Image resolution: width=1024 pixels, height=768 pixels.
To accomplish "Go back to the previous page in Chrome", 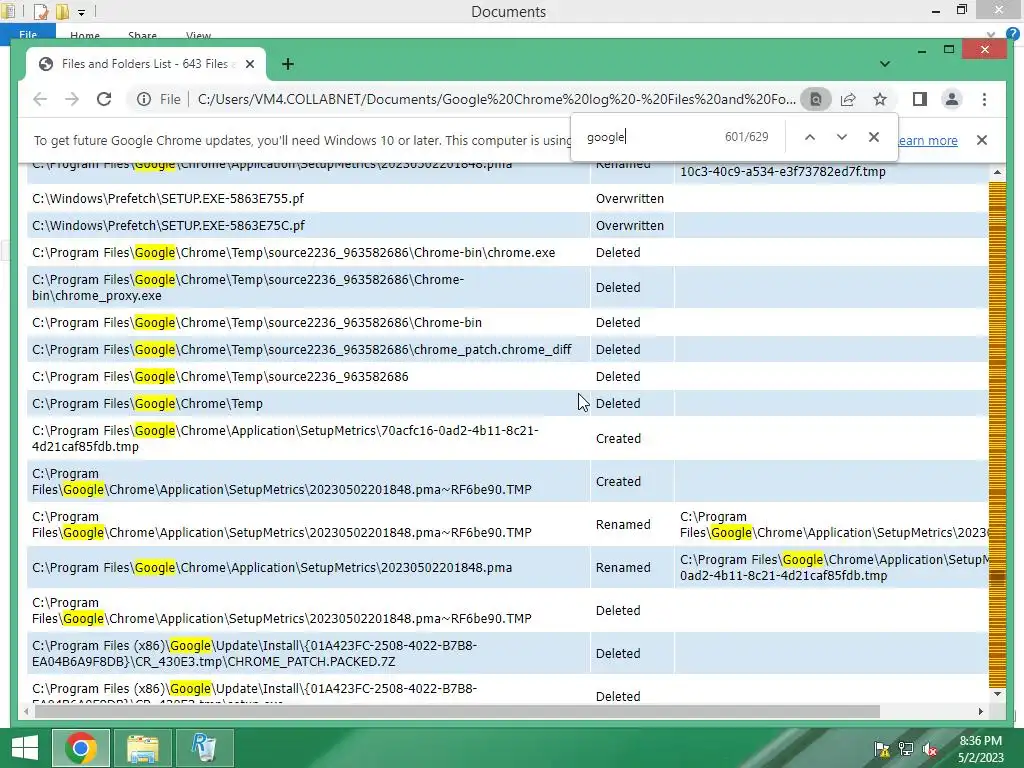I will point(40,99).
